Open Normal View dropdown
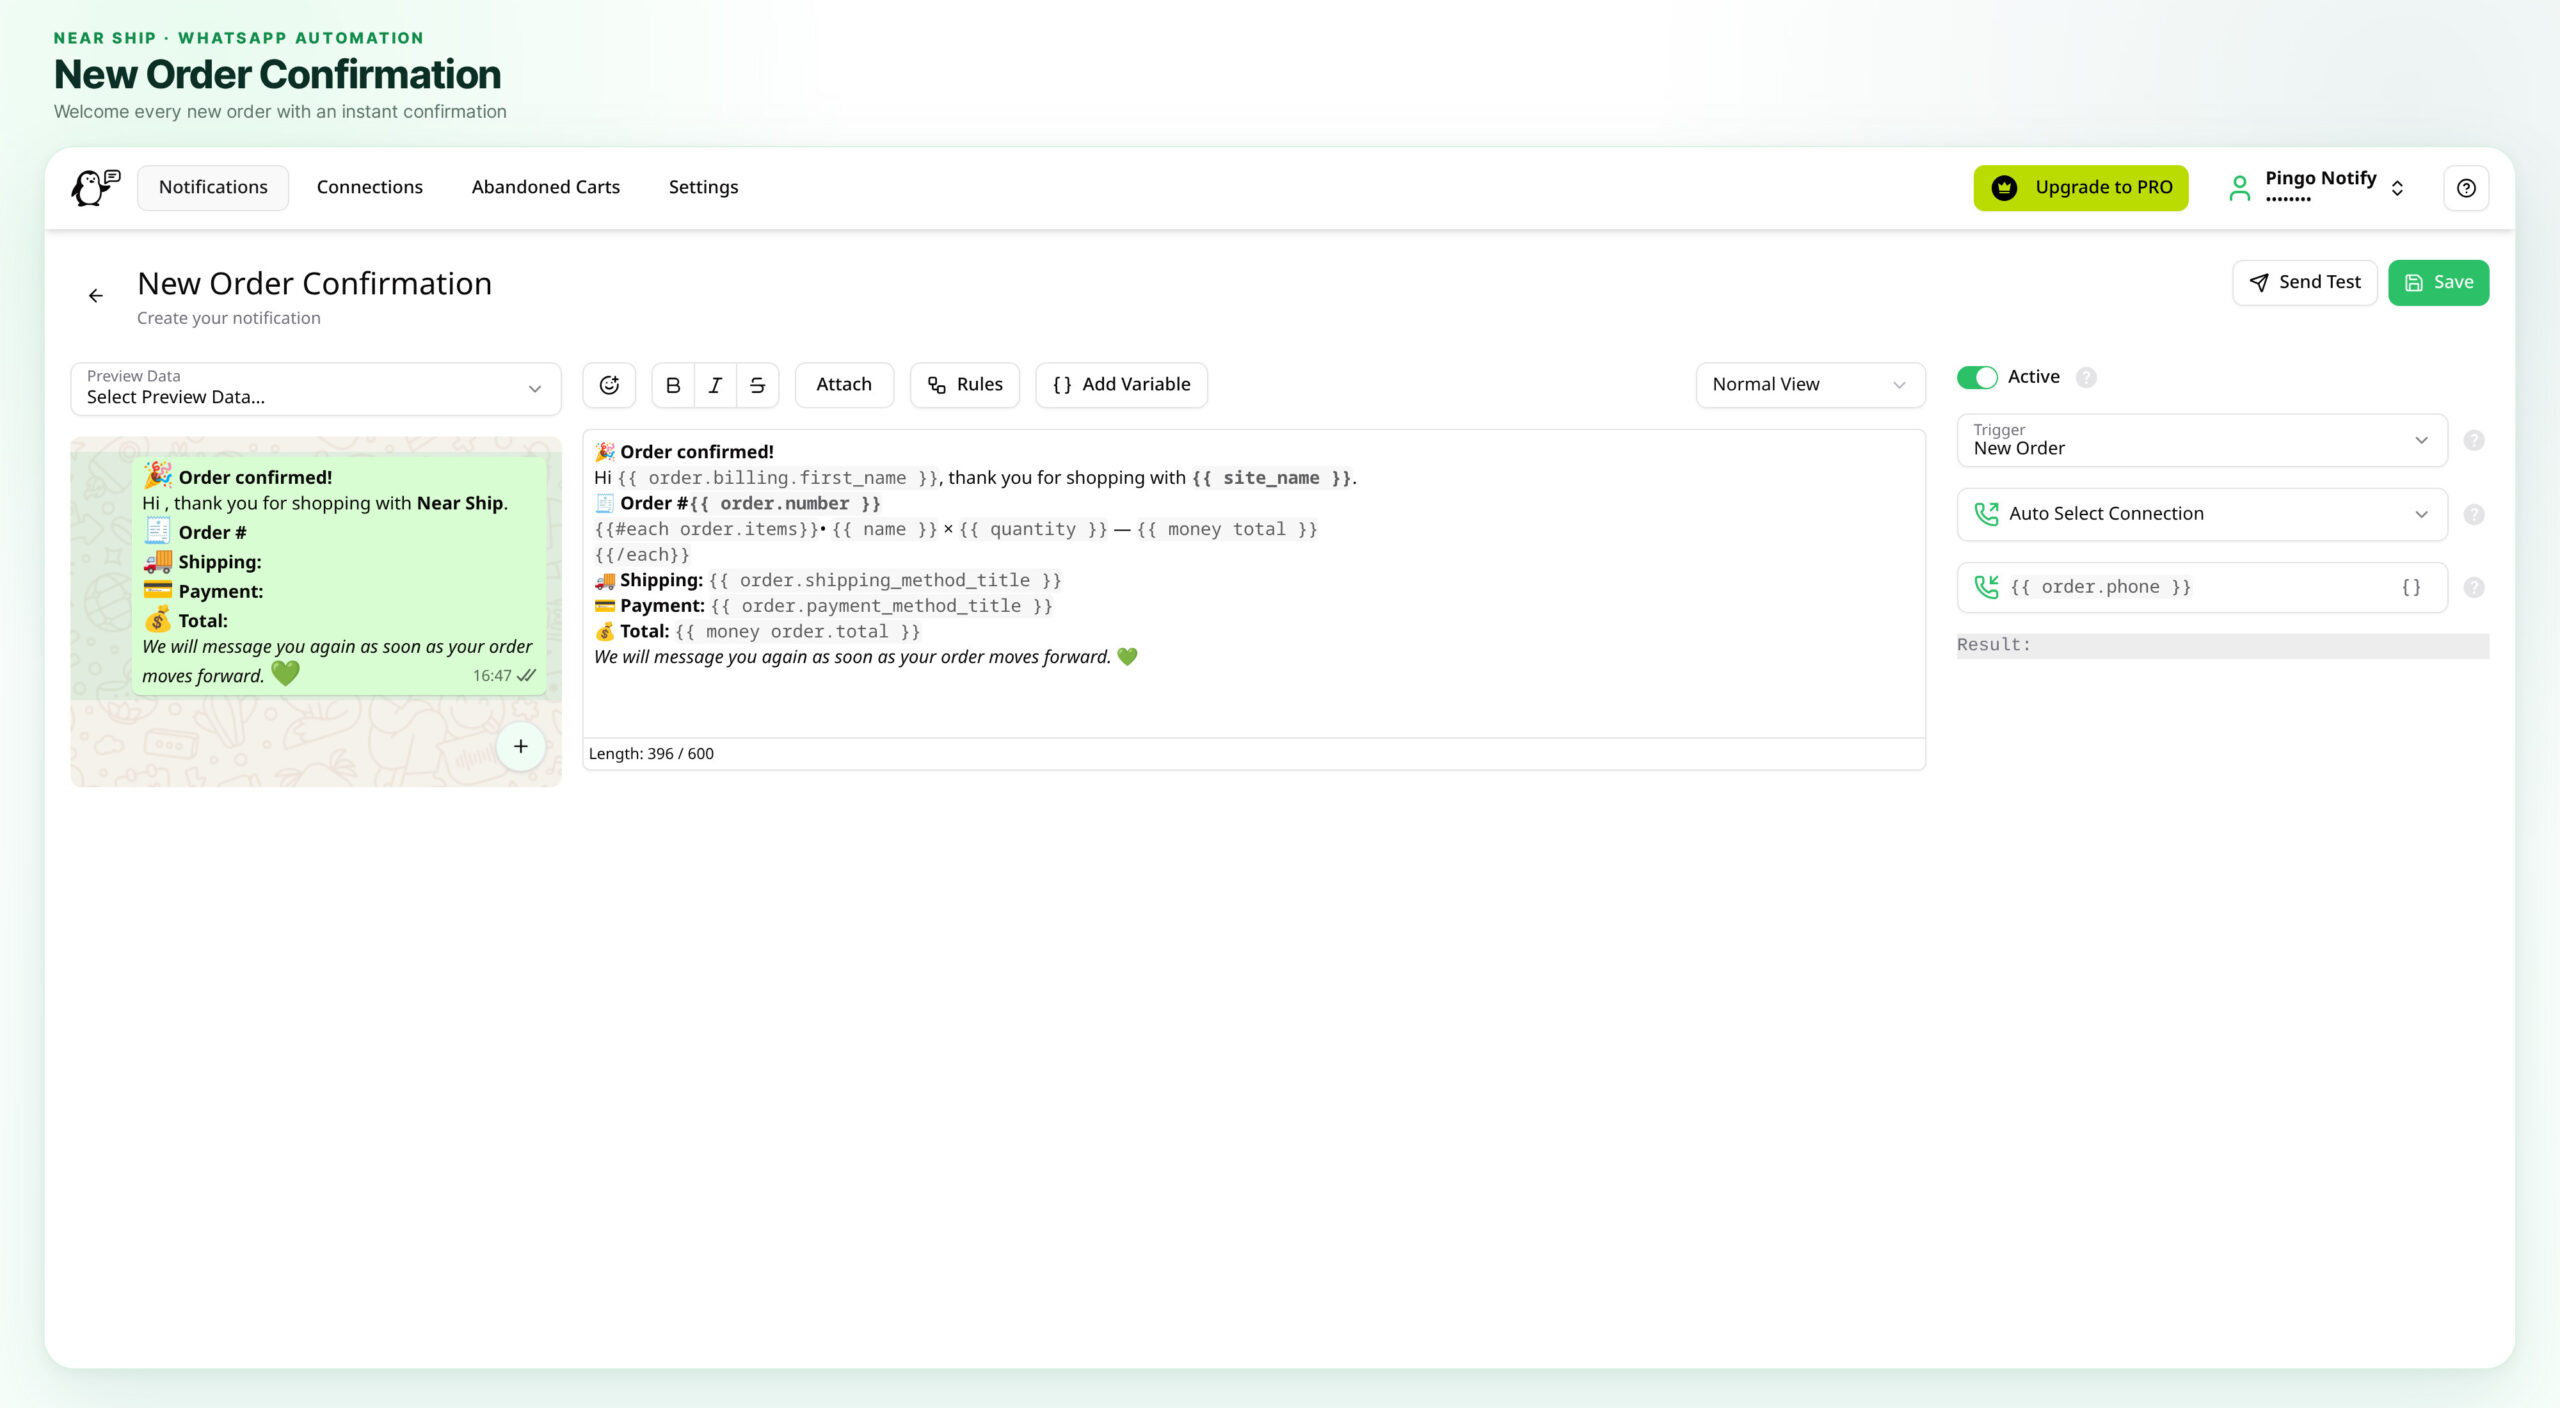 (x=1810, y=385)
